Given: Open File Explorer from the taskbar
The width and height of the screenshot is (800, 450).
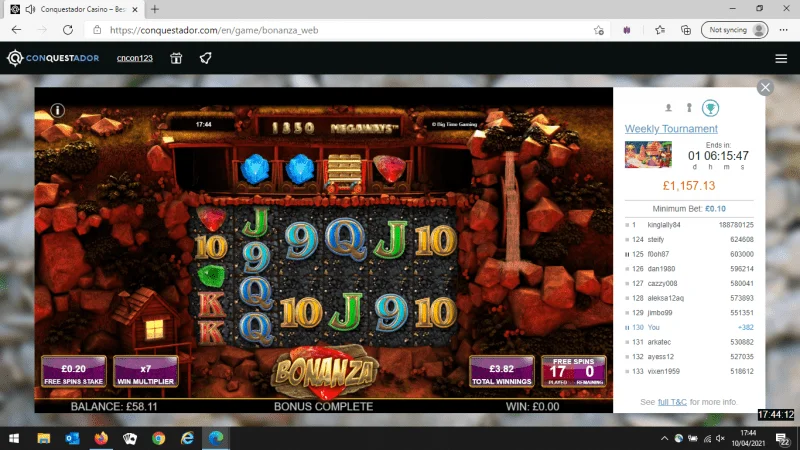Looking at the screenshot, I should (44, 438).
